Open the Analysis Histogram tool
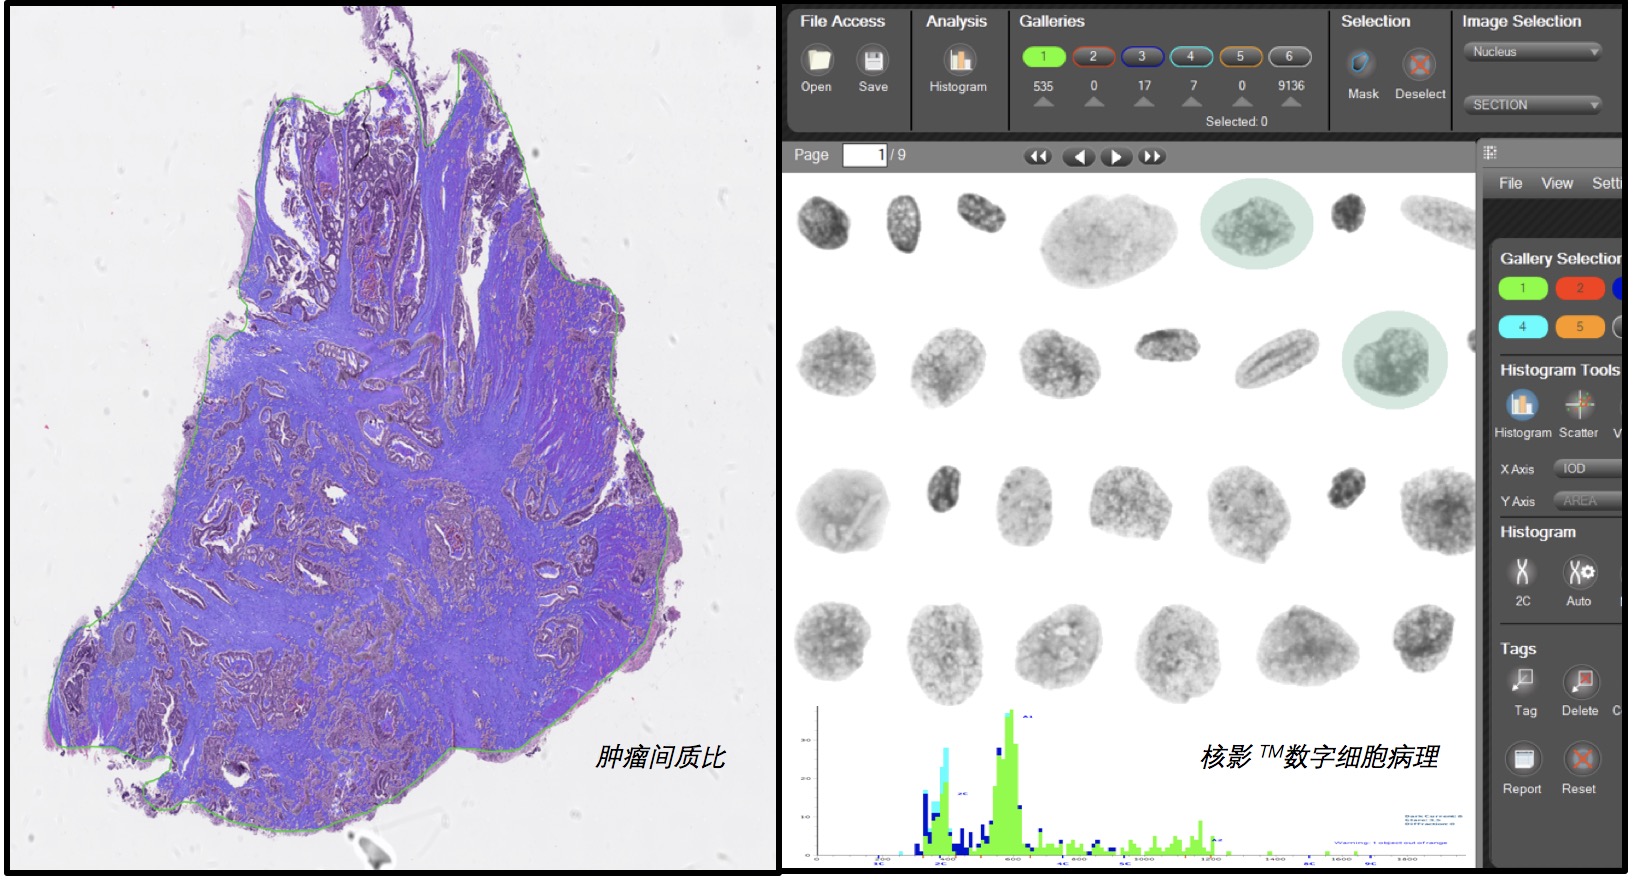The image size is (1636, 882). click(959, 60)
